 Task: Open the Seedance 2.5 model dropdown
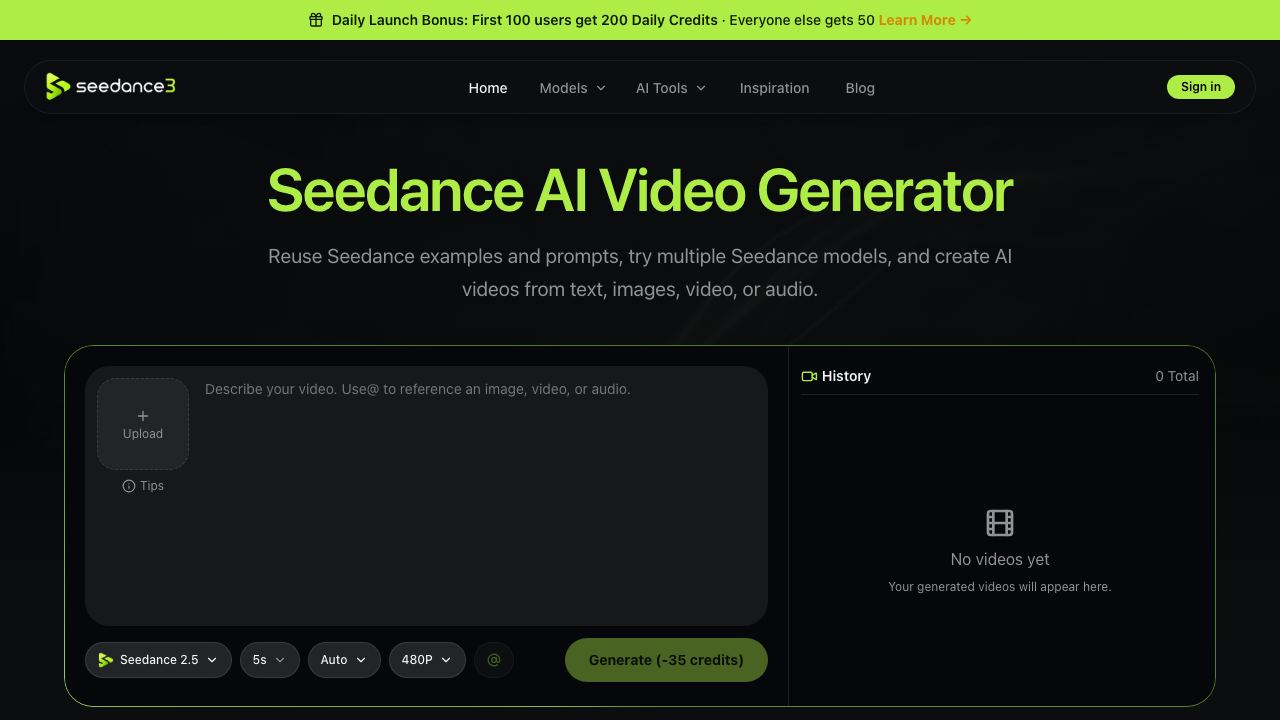(158, 660)
